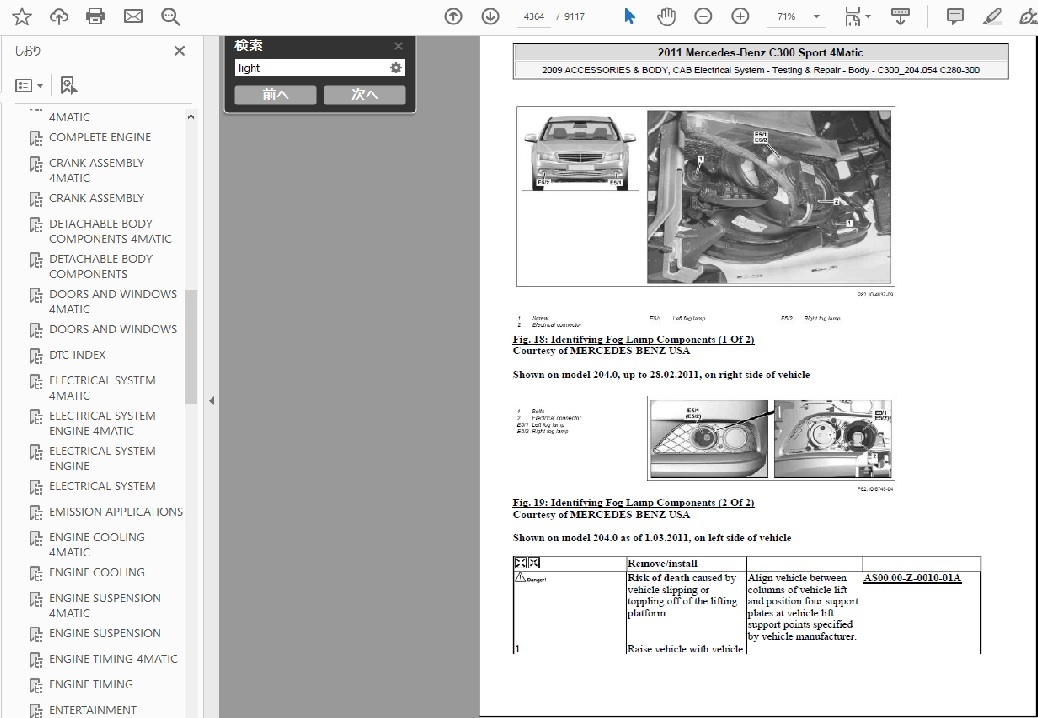Click the engine bay fog lamp photo

coord(769,197)
